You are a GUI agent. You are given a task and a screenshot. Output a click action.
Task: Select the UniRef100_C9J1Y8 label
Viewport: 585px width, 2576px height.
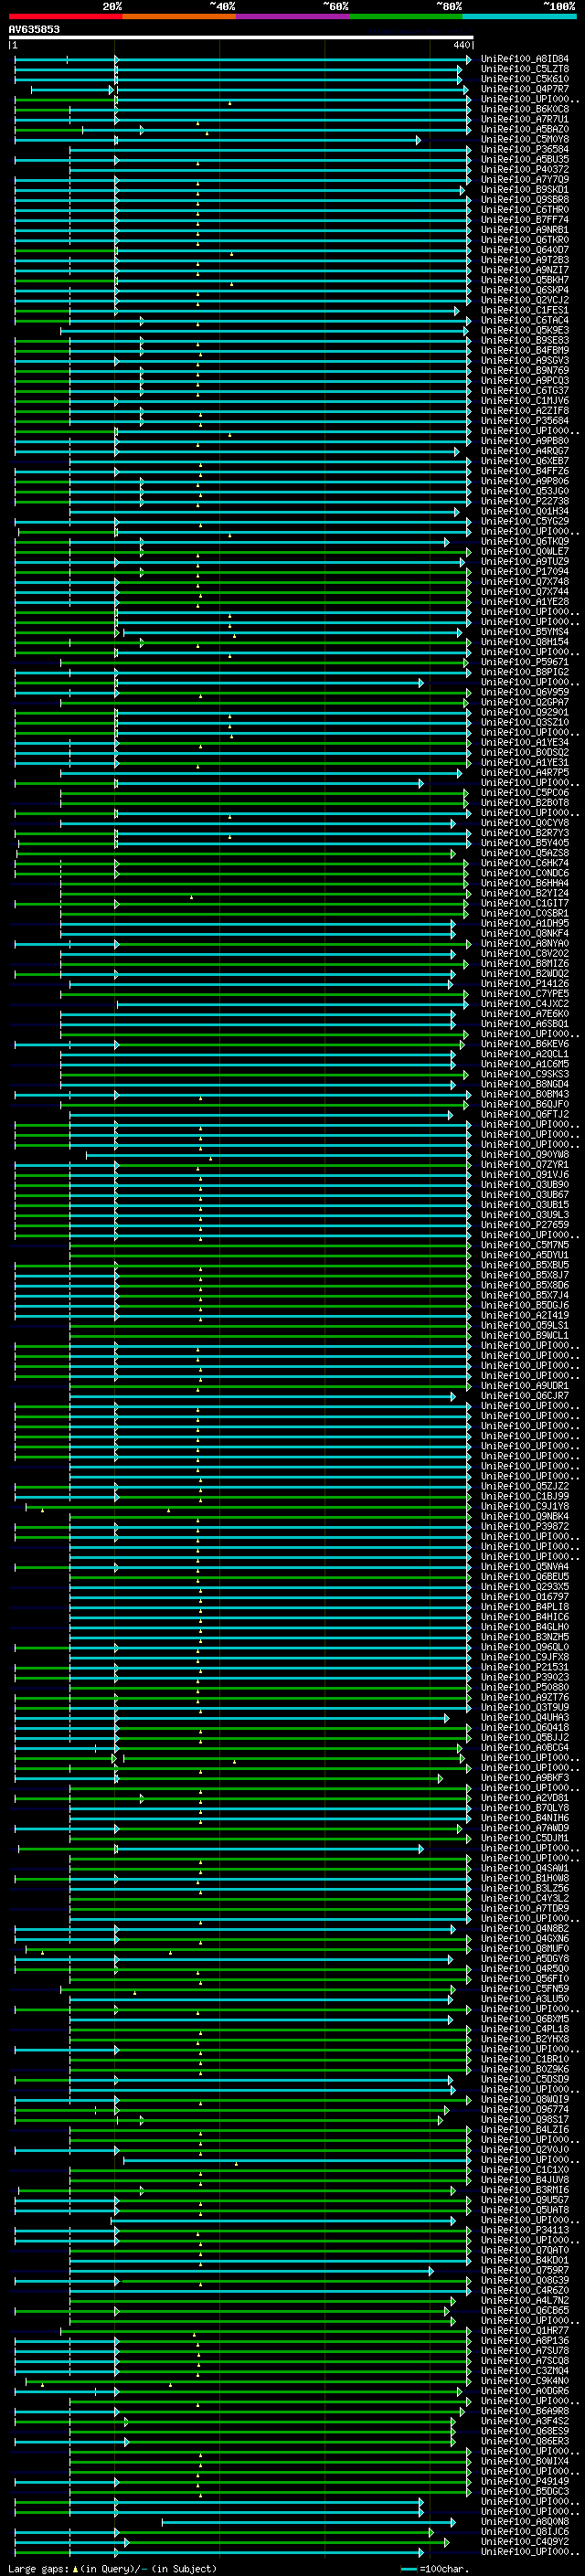pos(525,1506)
